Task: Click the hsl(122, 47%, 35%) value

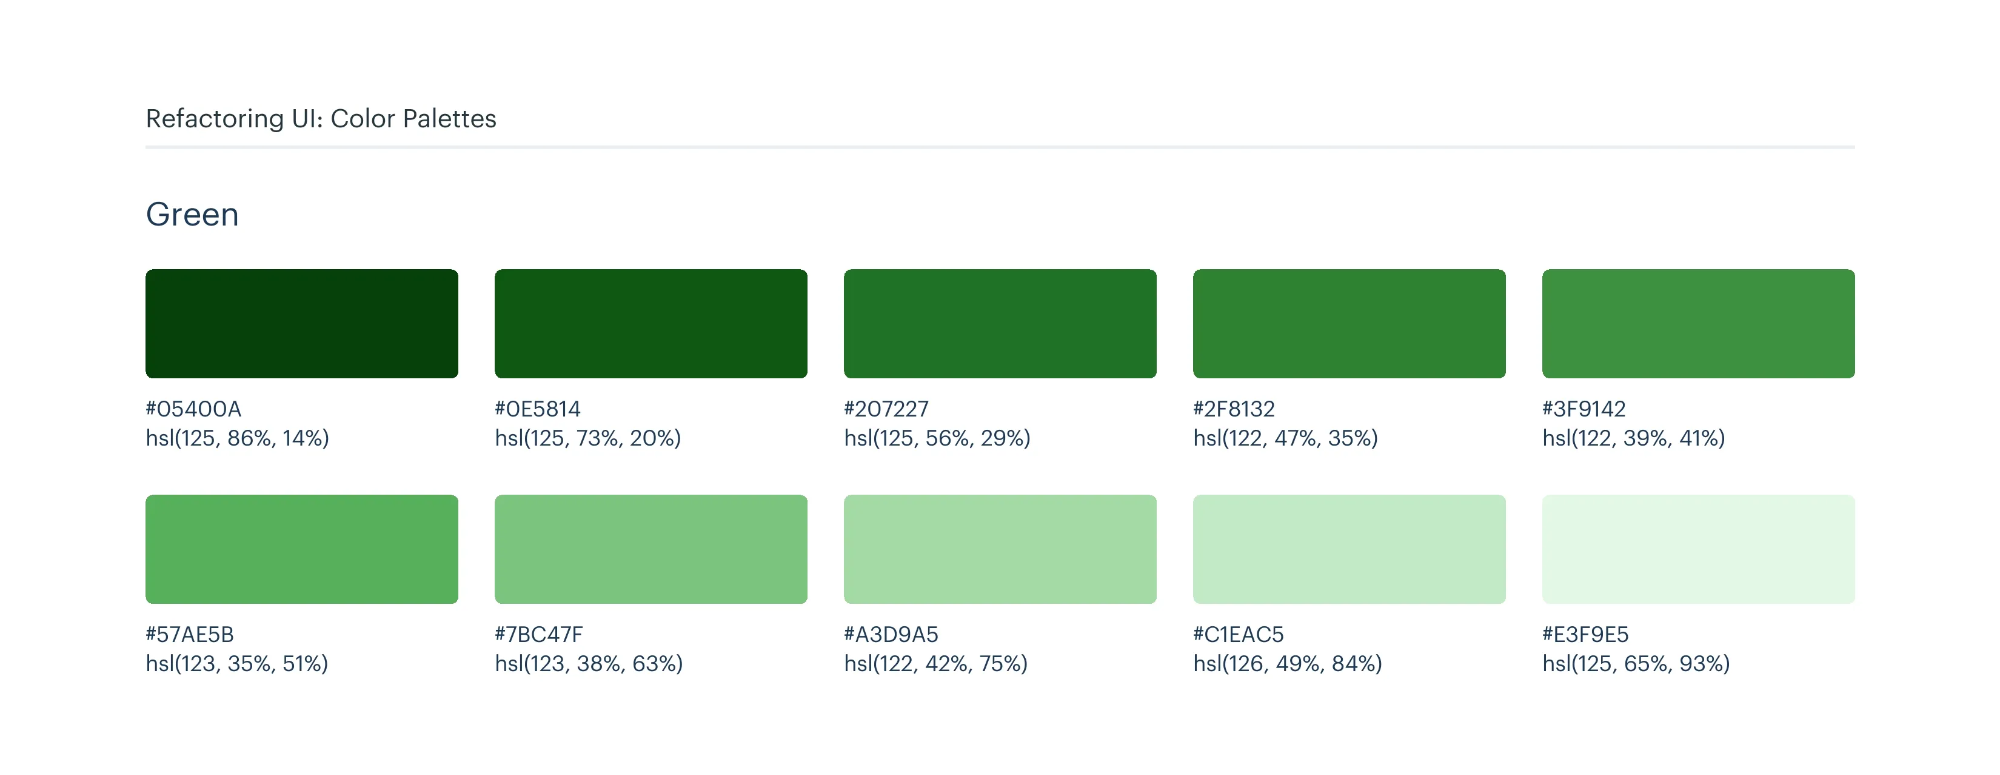Action: click(x=1285, y=438)
